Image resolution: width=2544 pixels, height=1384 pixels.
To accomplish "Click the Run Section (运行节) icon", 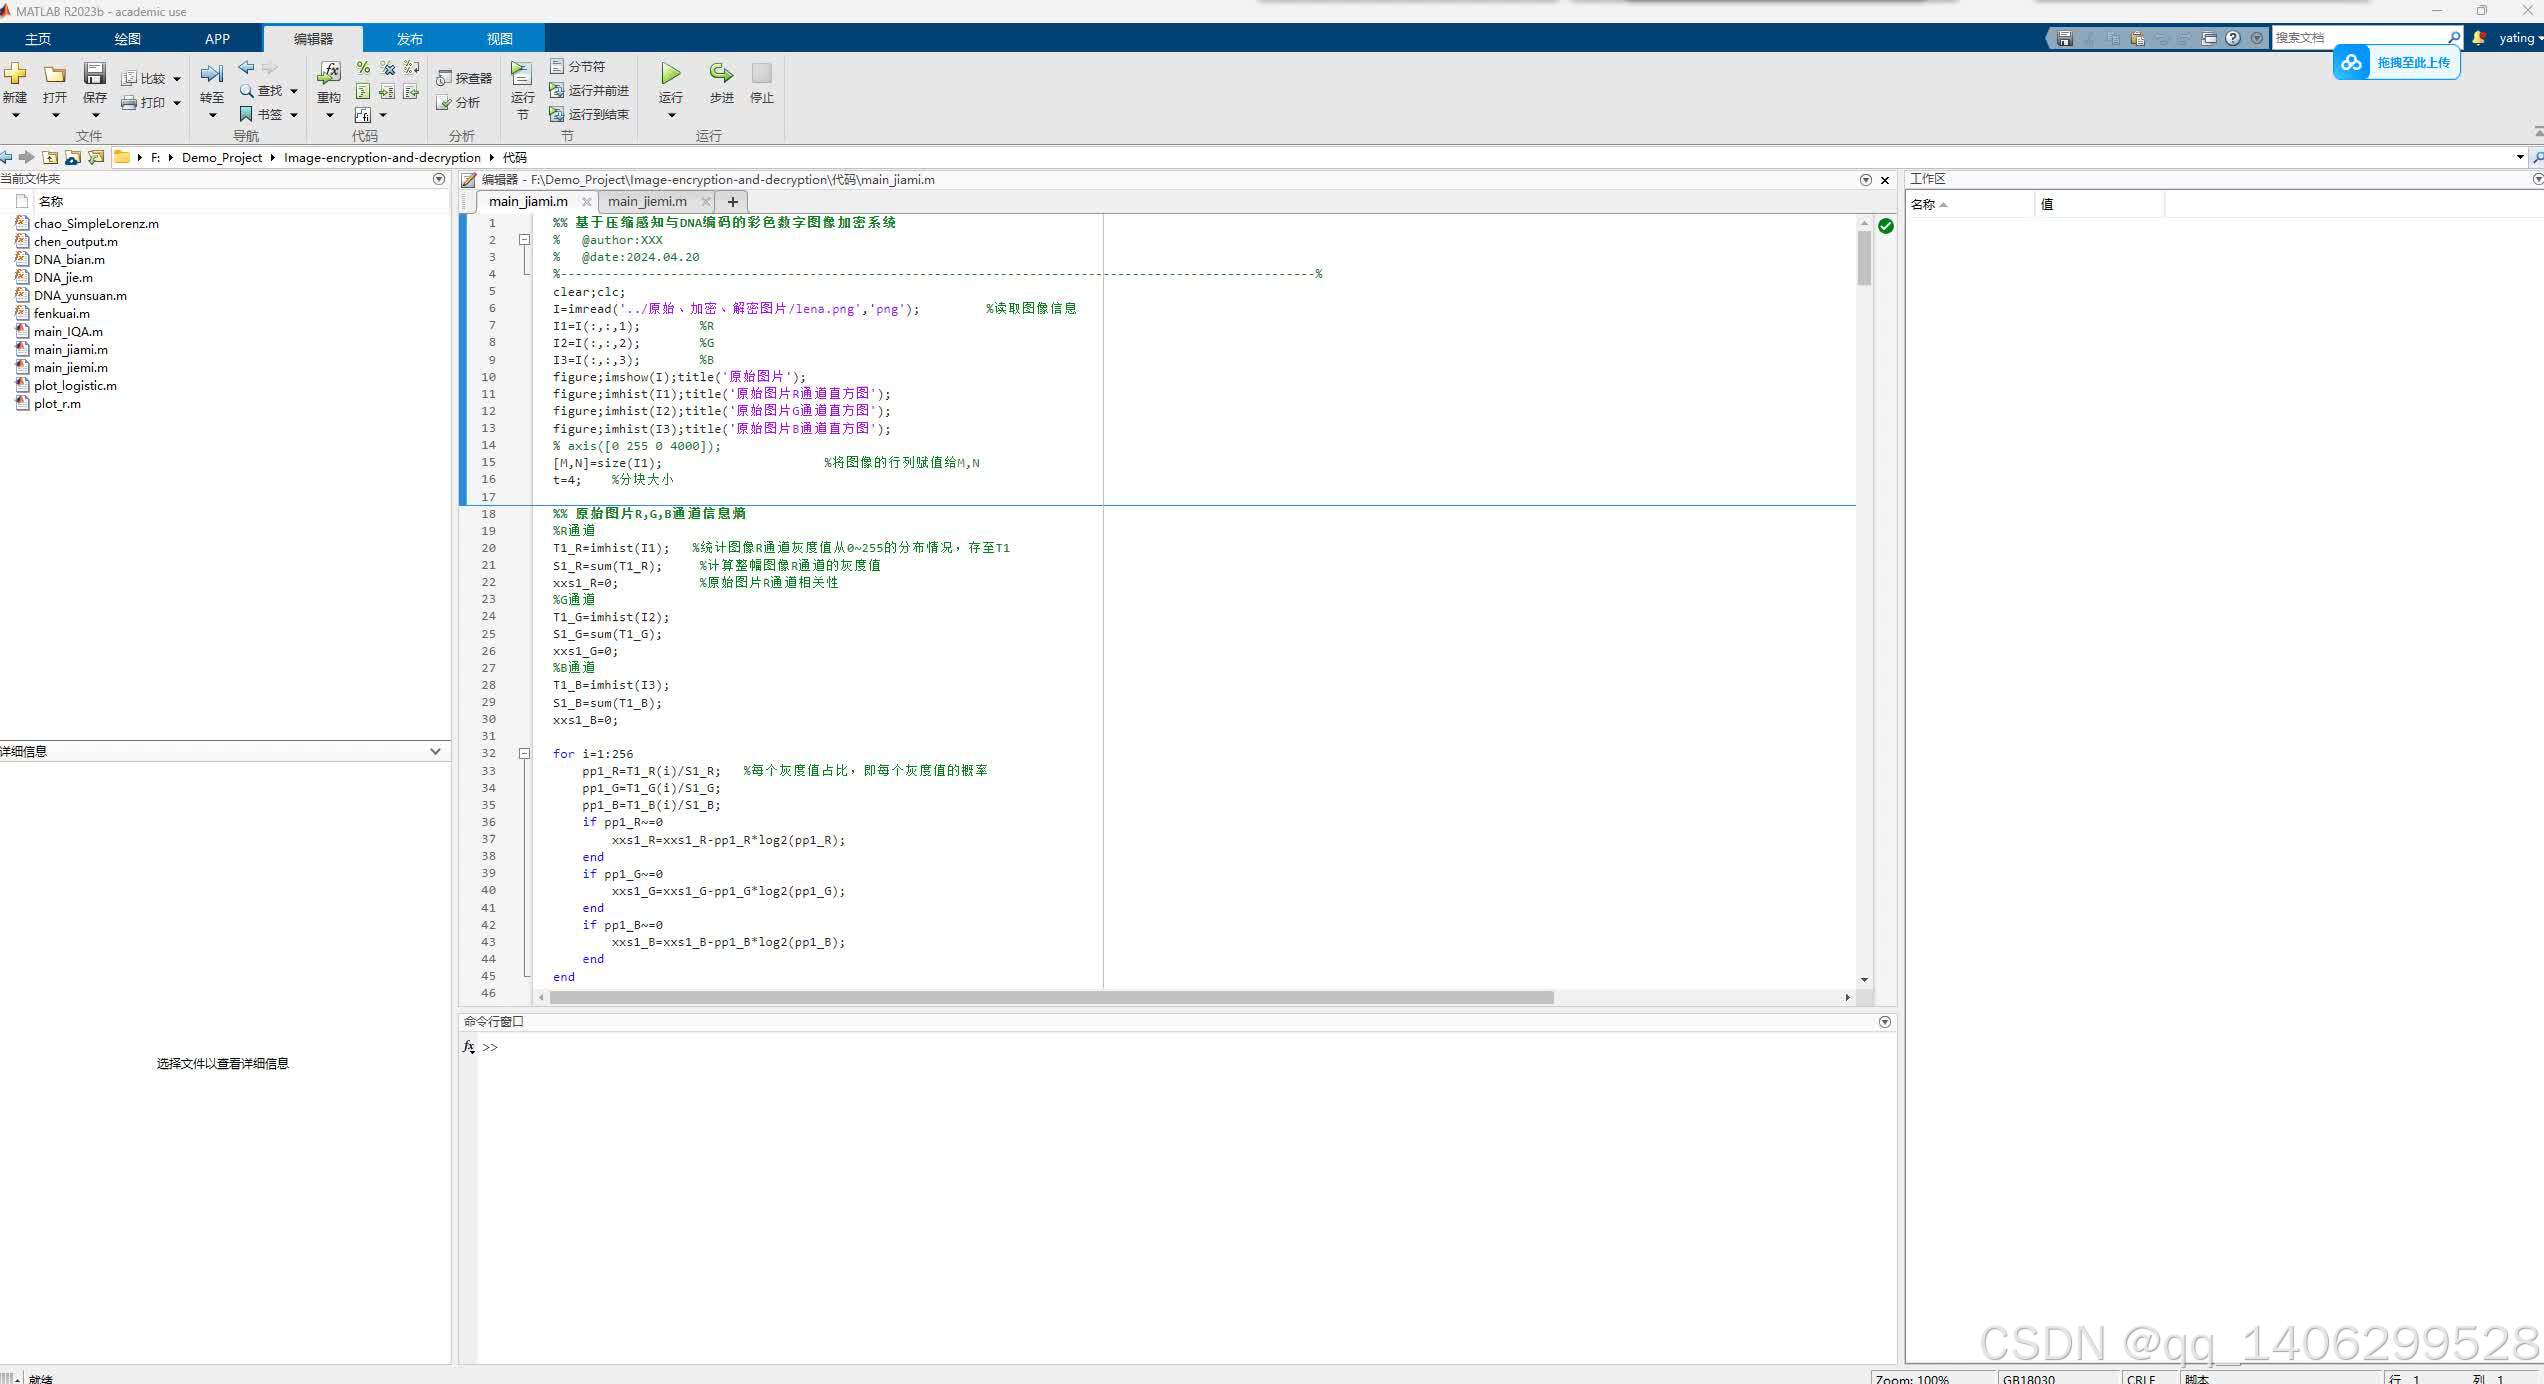I will coord(522,74).
